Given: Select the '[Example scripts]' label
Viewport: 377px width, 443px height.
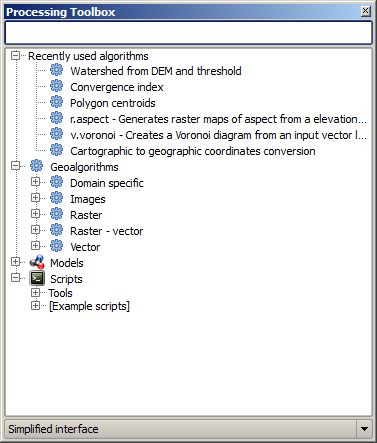Looking at the screenshot, I should point(89,306).
